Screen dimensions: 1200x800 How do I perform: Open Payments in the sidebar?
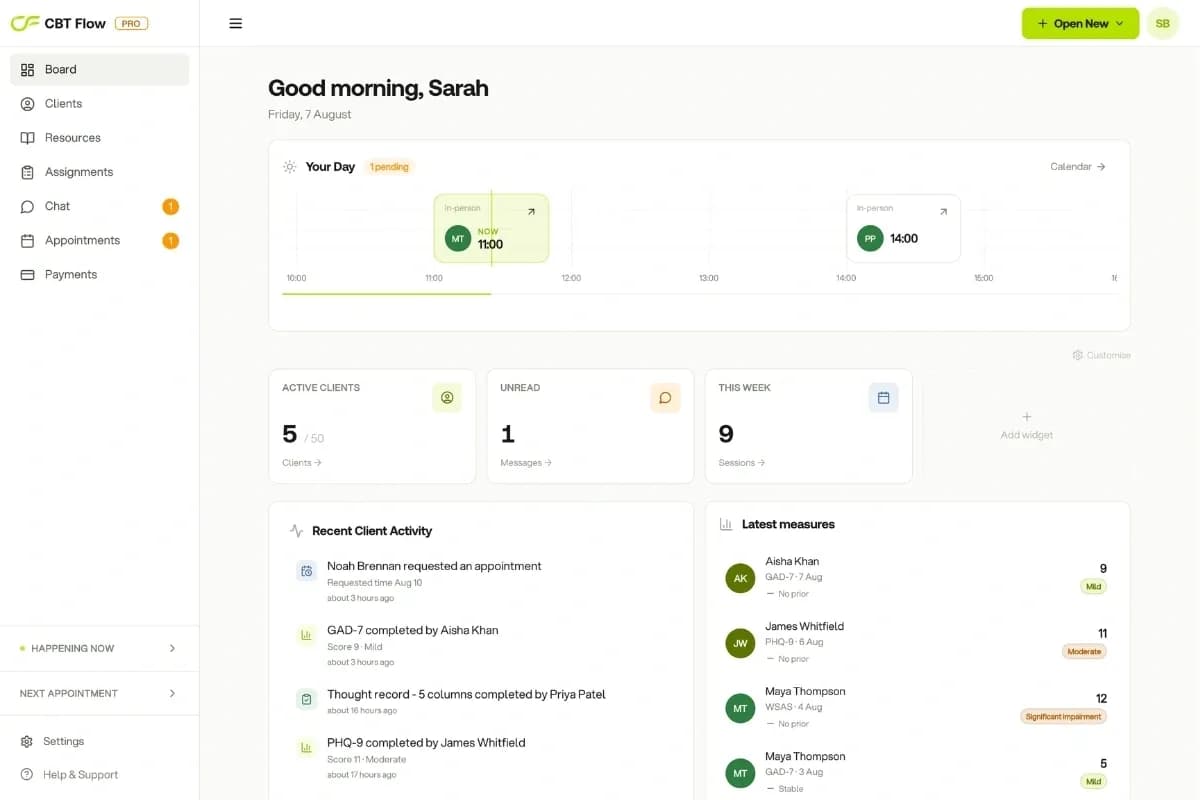click(x=100, y=275)
